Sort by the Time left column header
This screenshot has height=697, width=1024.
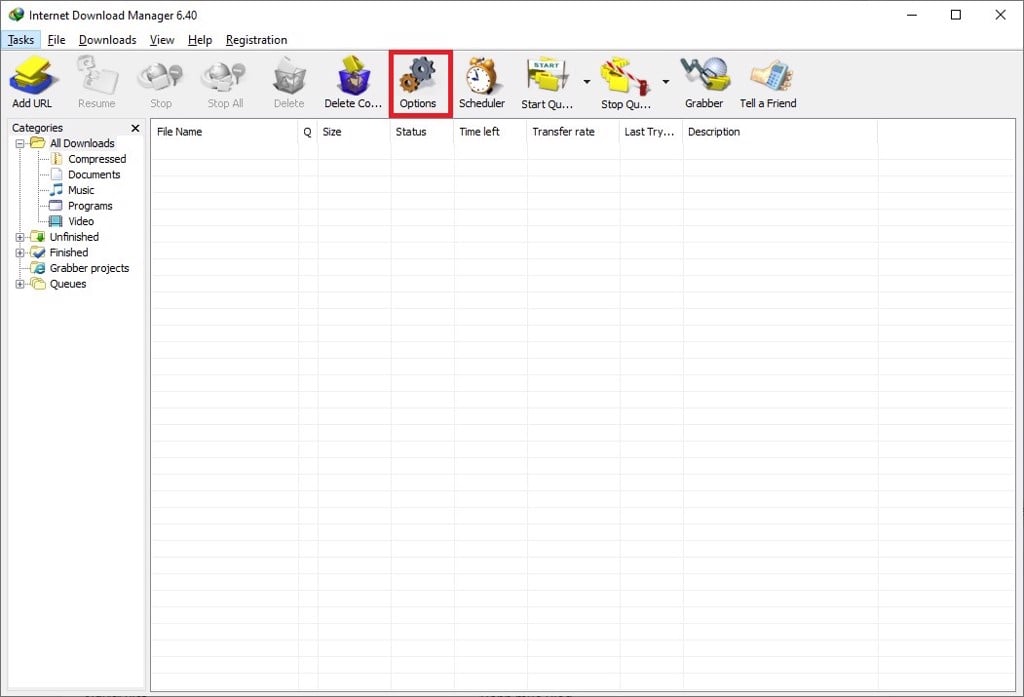click(x=490, y=132)
